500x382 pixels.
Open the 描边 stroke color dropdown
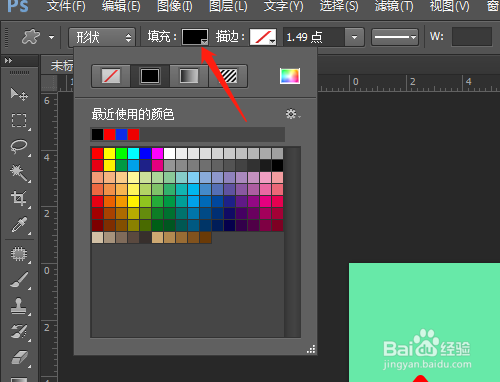[263, 37]
